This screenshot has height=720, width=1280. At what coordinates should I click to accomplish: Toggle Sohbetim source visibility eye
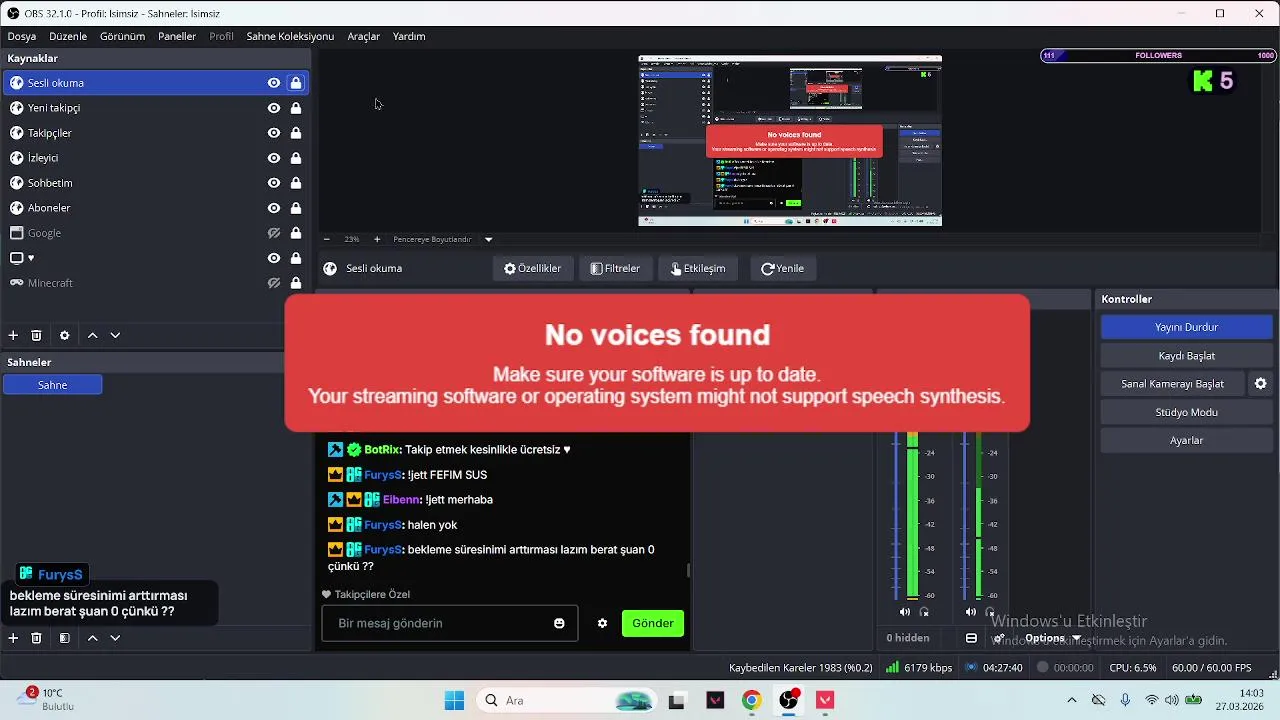274,183
